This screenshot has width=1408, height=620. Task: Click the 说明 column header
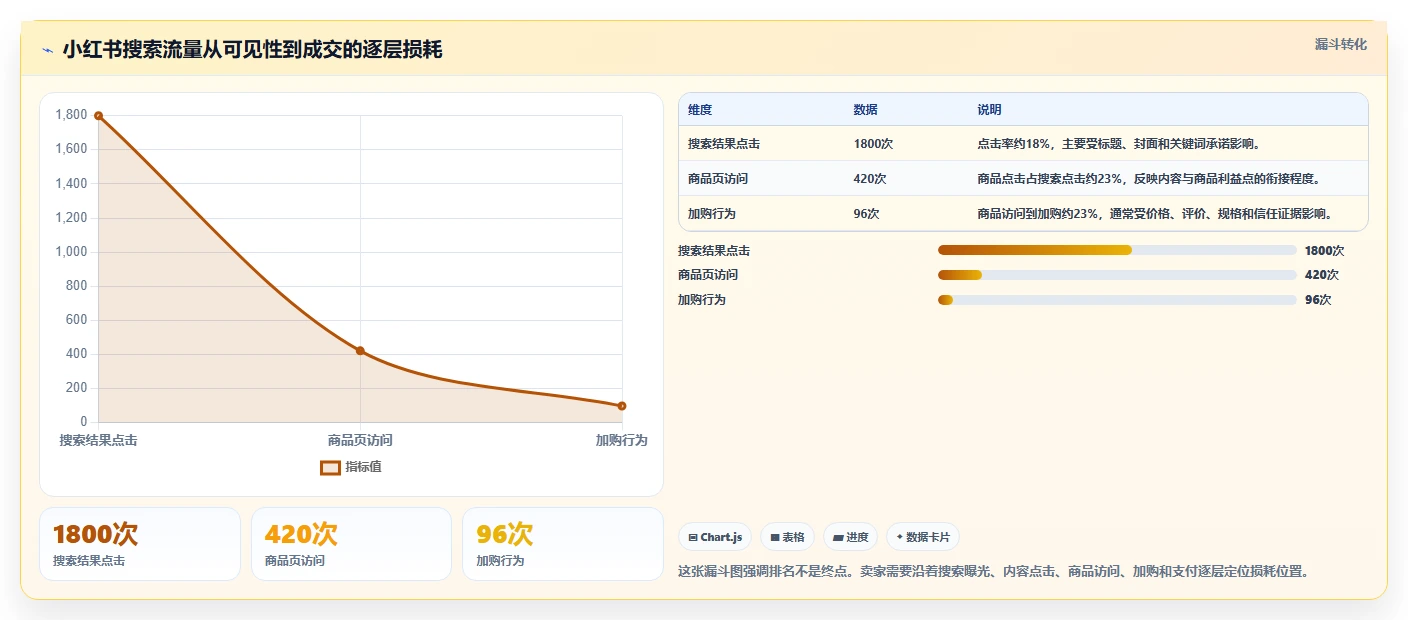click(x=989, y=110)
